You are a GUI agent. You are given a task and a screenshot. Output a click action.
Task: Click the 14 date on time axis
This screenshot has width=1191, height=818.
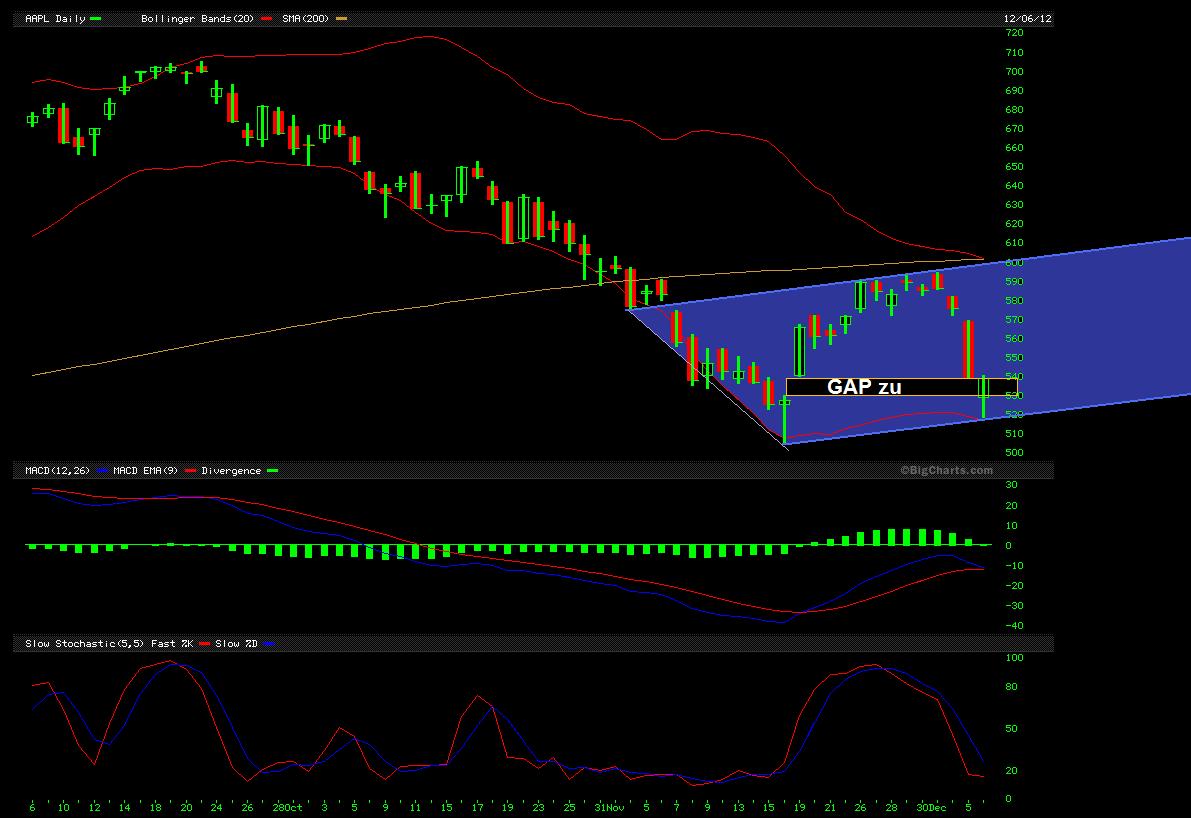tap(125, 807)
